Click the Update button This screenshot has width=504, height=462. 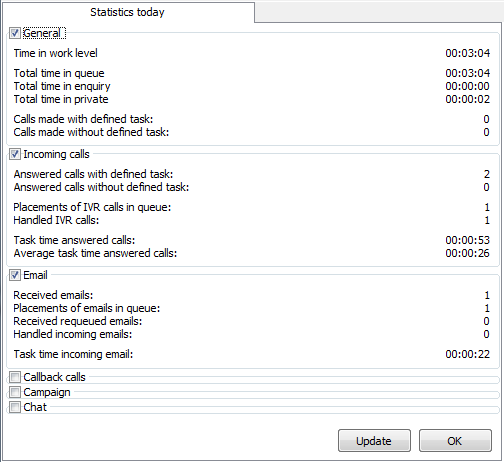374,441
